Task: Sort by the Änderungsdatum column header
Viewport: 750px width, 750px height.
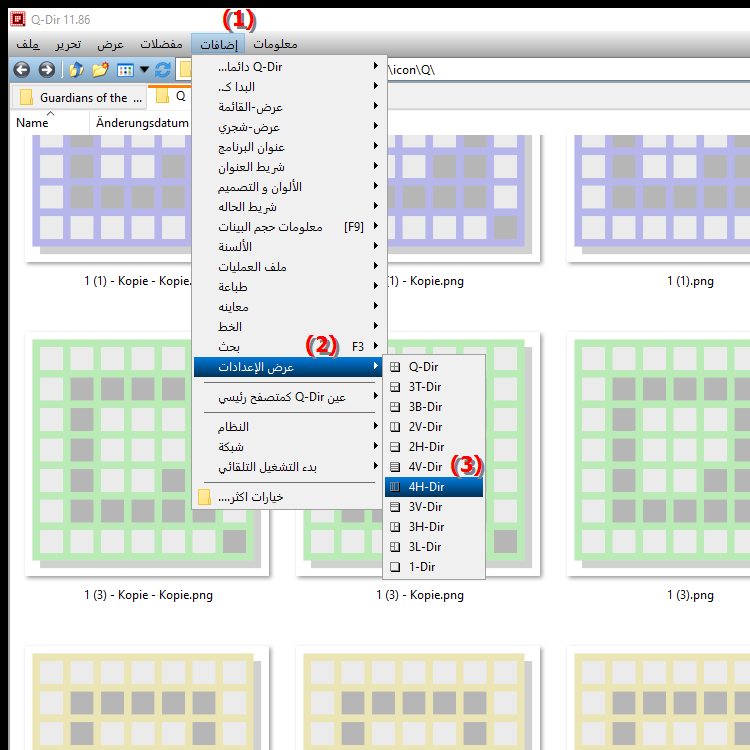Action: click(x=141, y=123)
